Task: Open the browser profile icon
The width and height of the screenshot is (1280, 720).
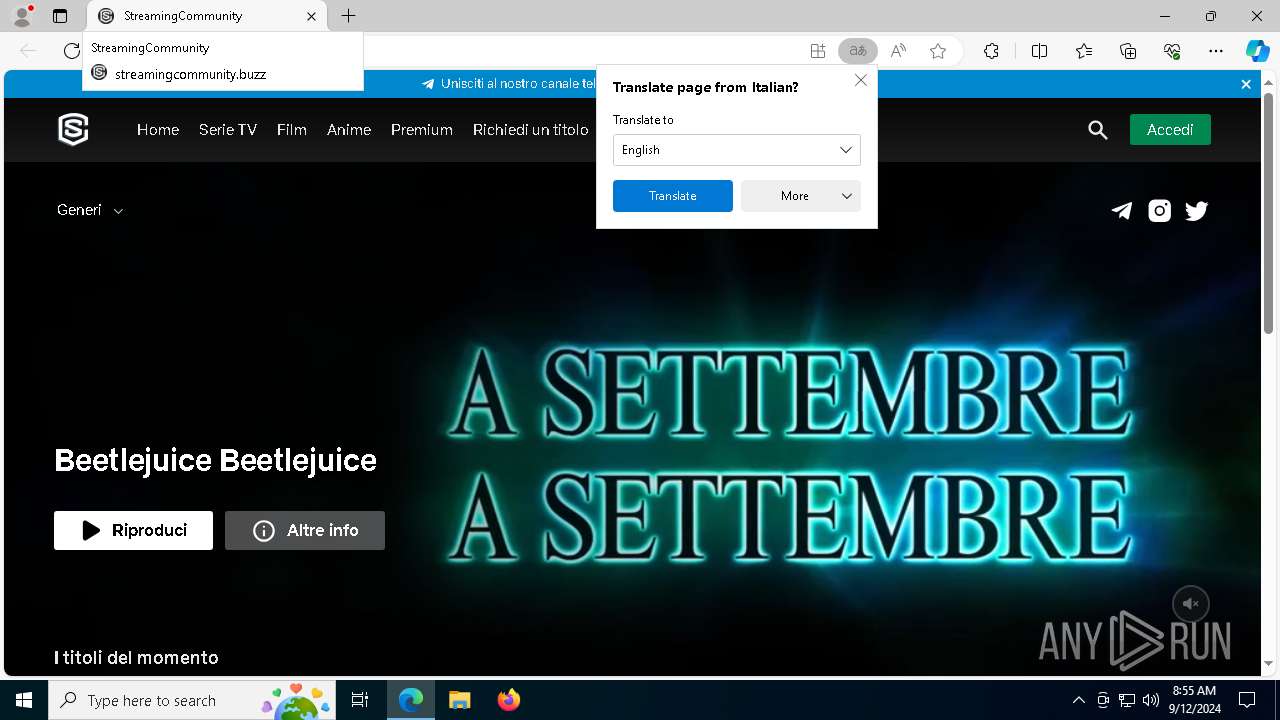Action: click(x=21, y=16)
